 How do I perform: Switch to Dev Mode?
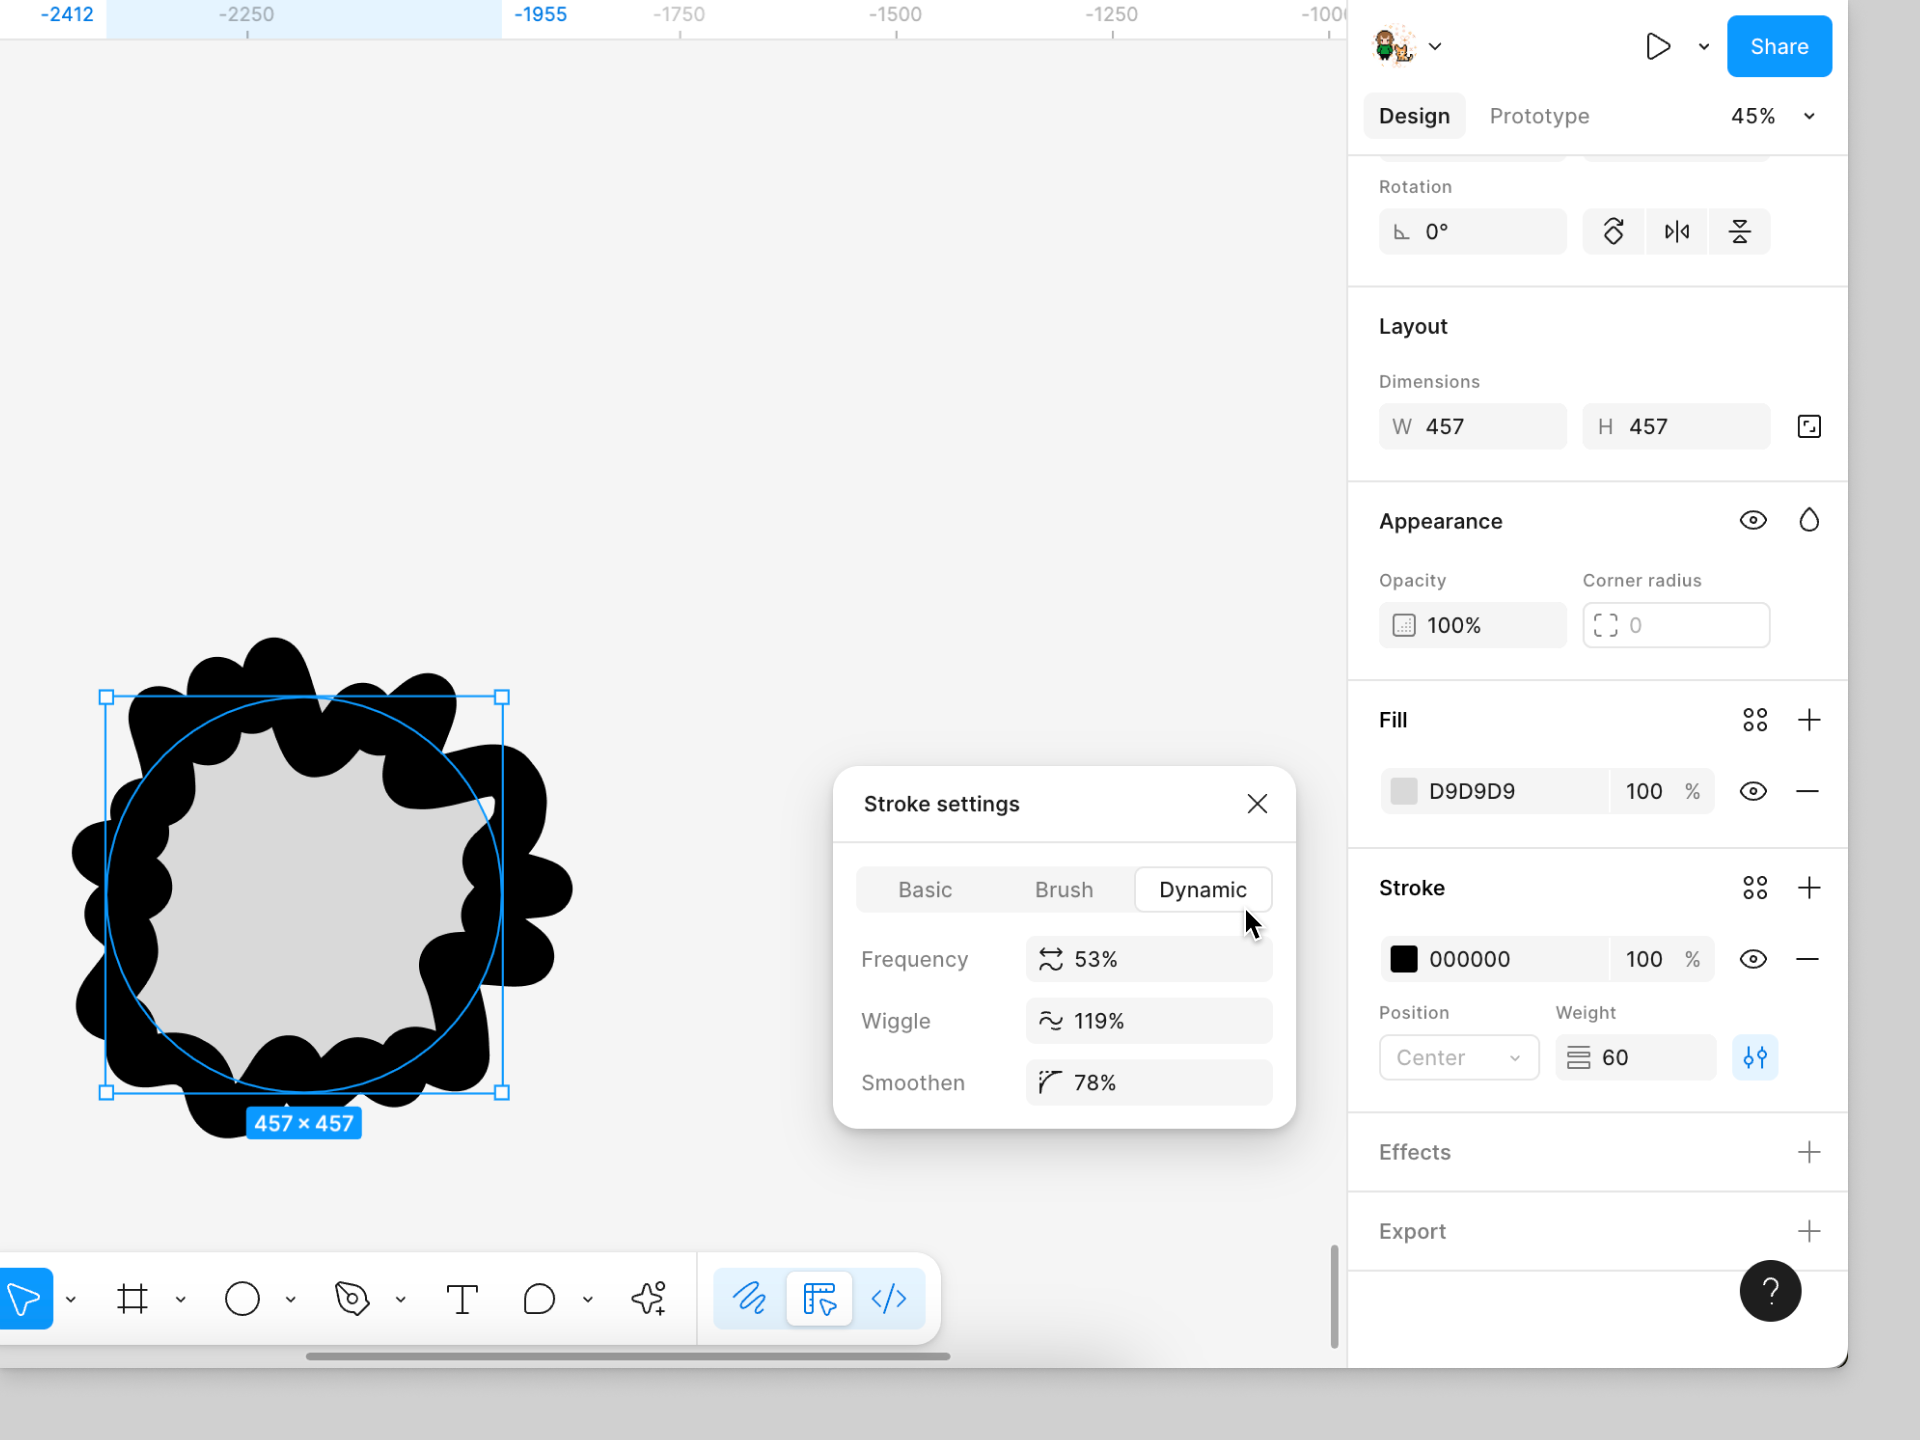[889, 1299]
